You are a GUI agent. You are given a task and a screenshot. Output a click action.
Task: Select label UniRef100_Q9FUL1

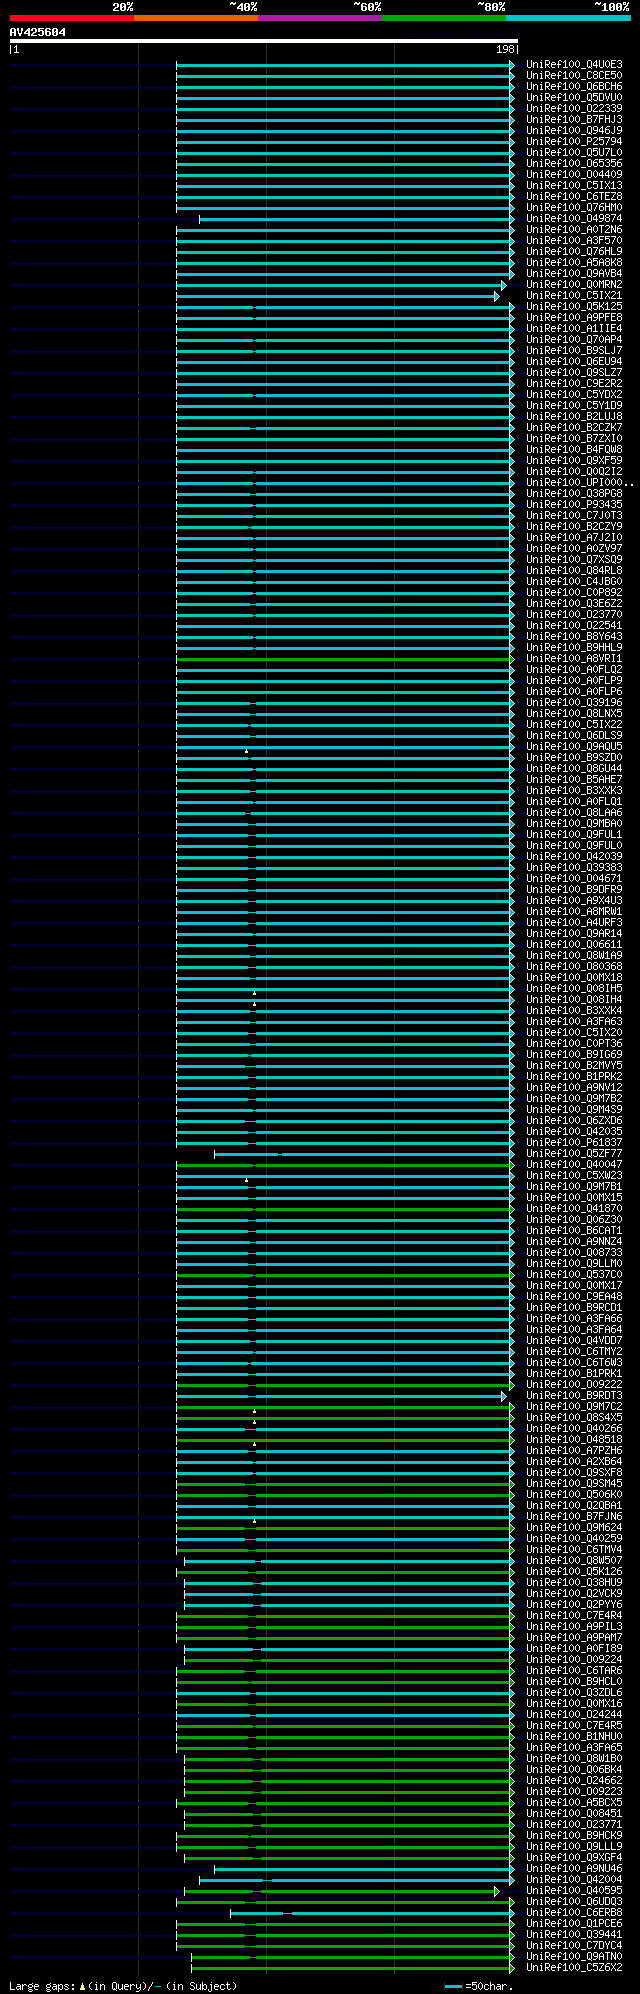pos(574,835)
